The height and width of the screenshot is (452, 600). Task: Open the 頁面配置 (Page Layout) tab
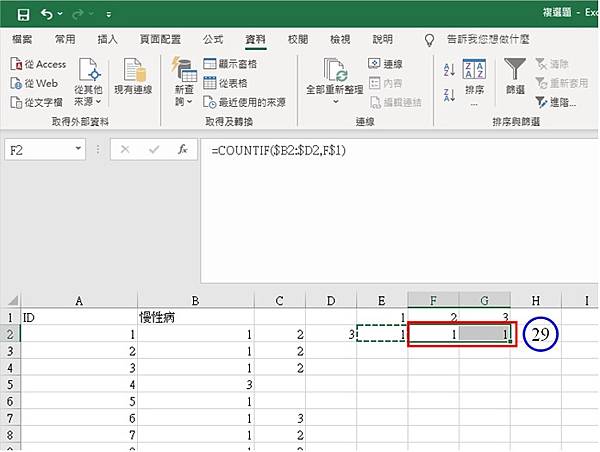160,39
